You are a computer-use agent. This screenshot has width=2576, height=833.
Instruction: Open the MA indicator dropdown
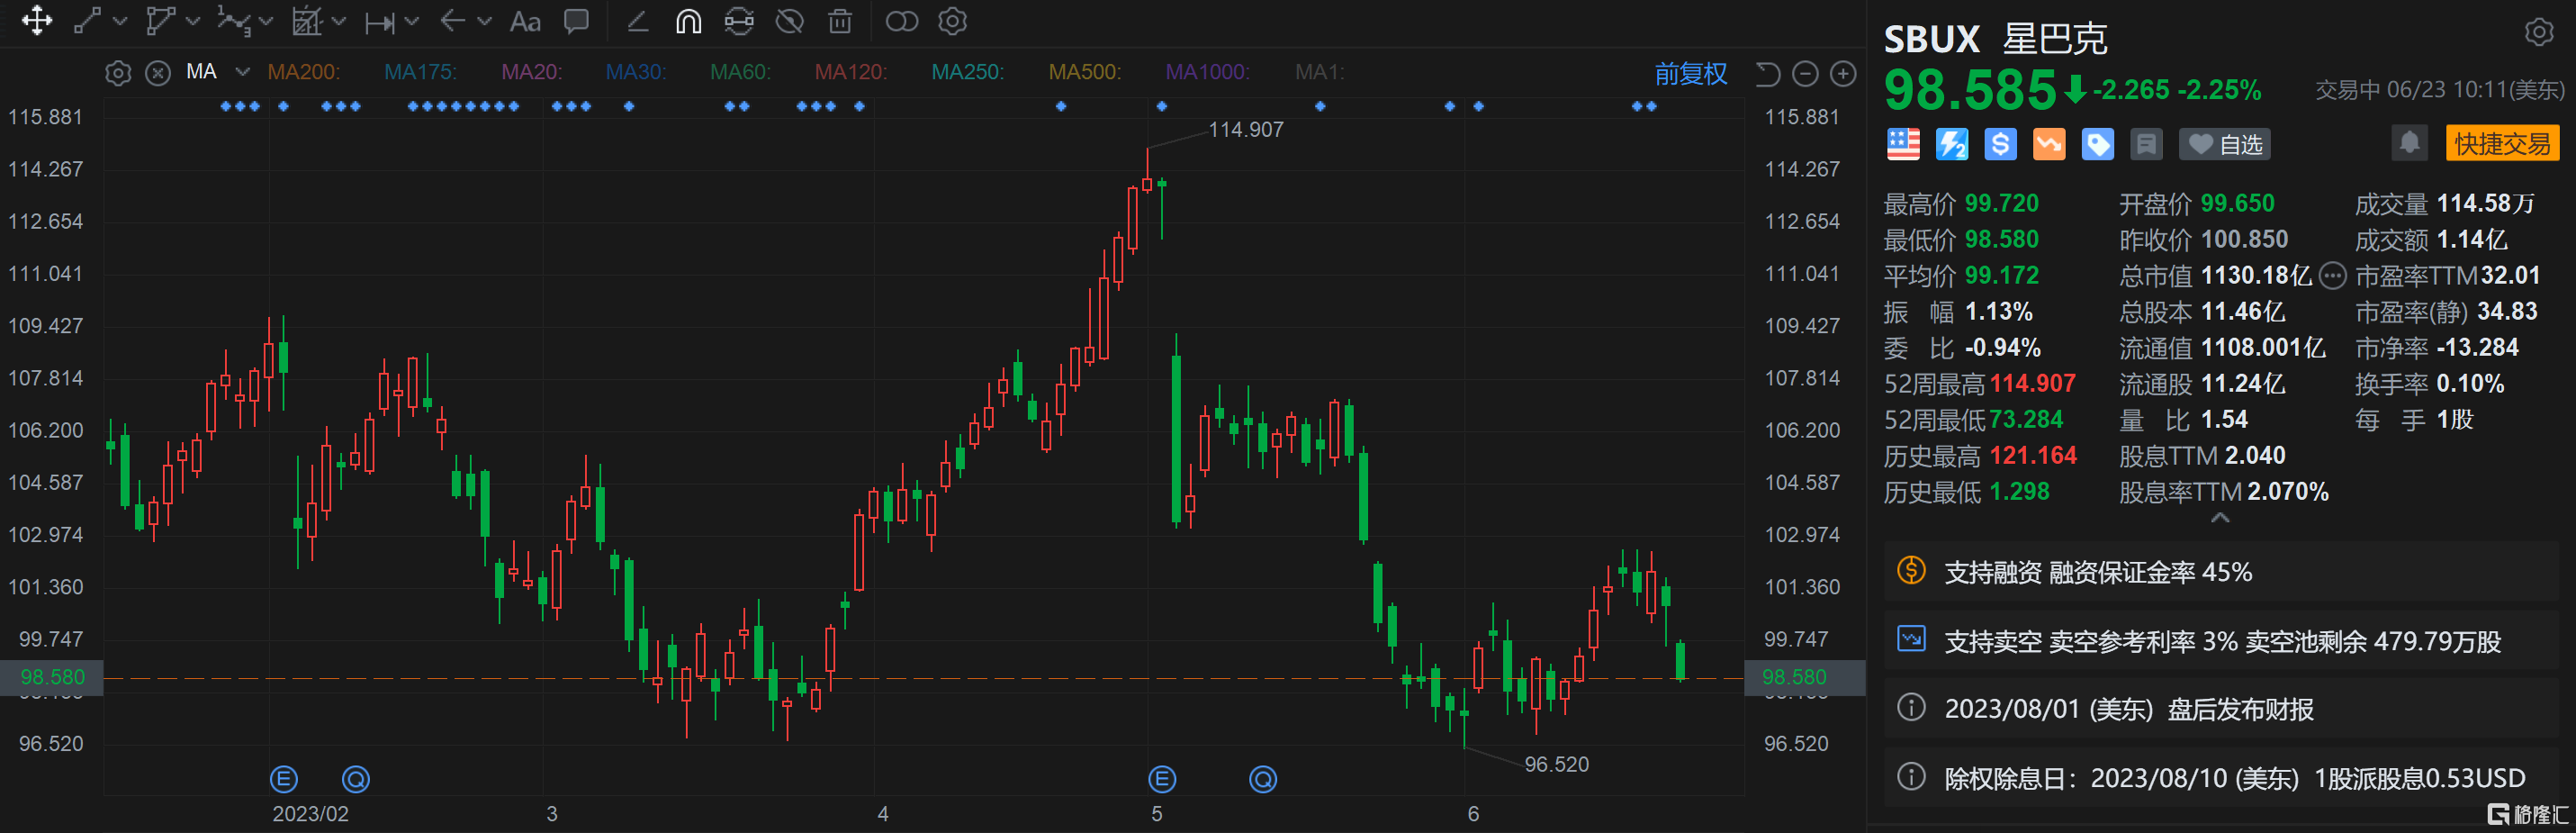pos(243,72)
